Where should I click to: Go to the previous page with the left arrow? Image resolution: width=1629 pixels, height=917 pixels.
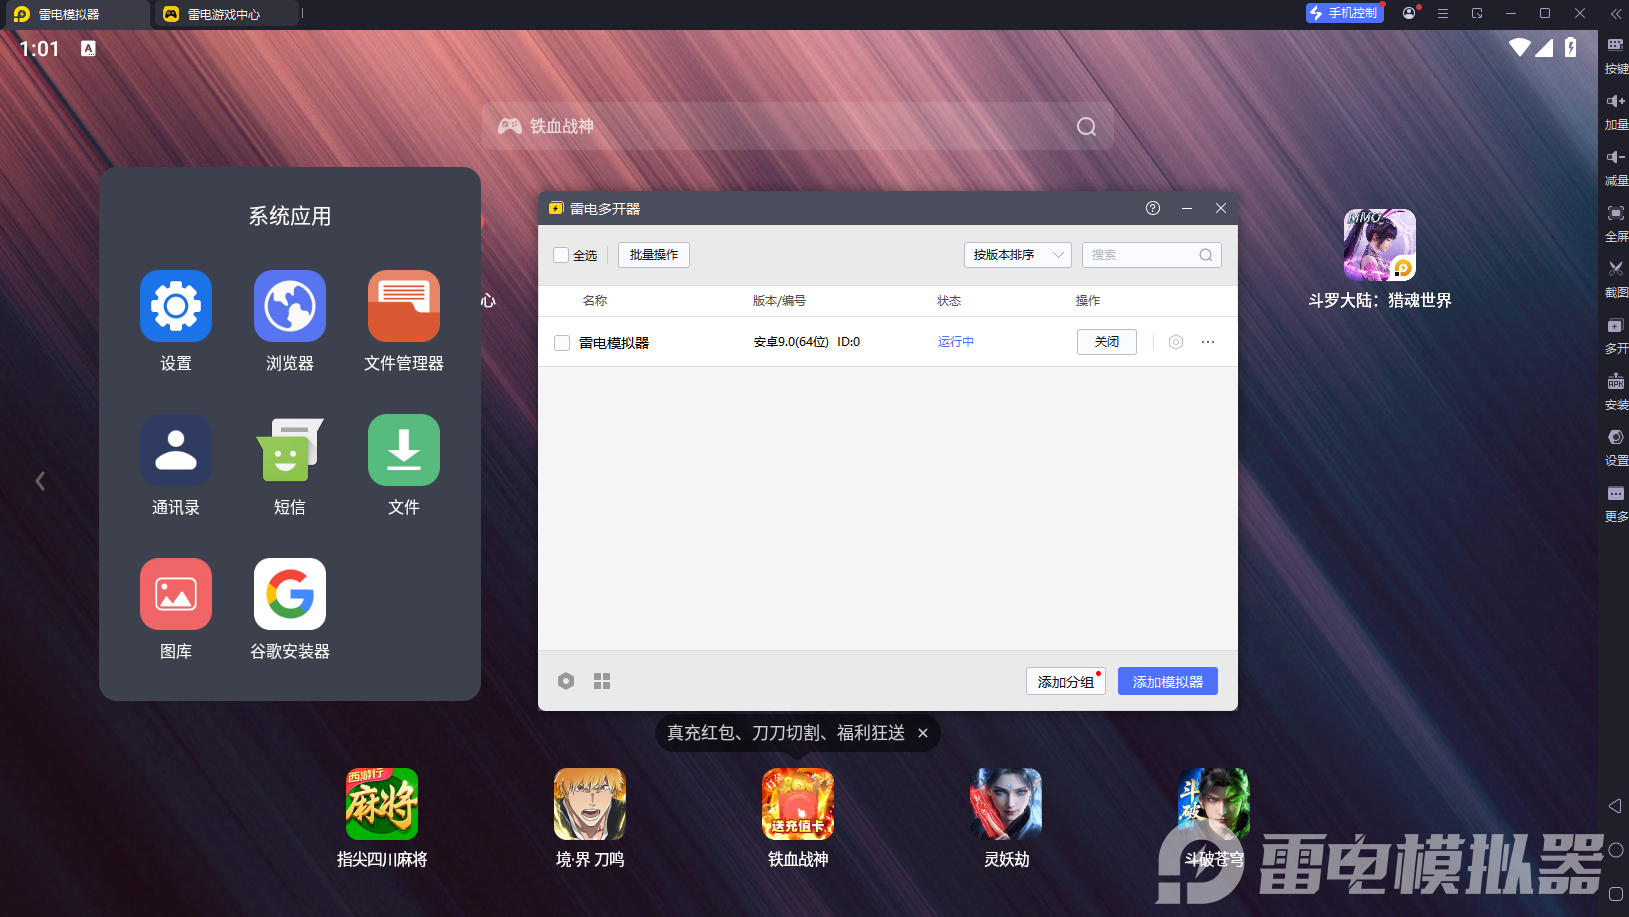point(40,481)
